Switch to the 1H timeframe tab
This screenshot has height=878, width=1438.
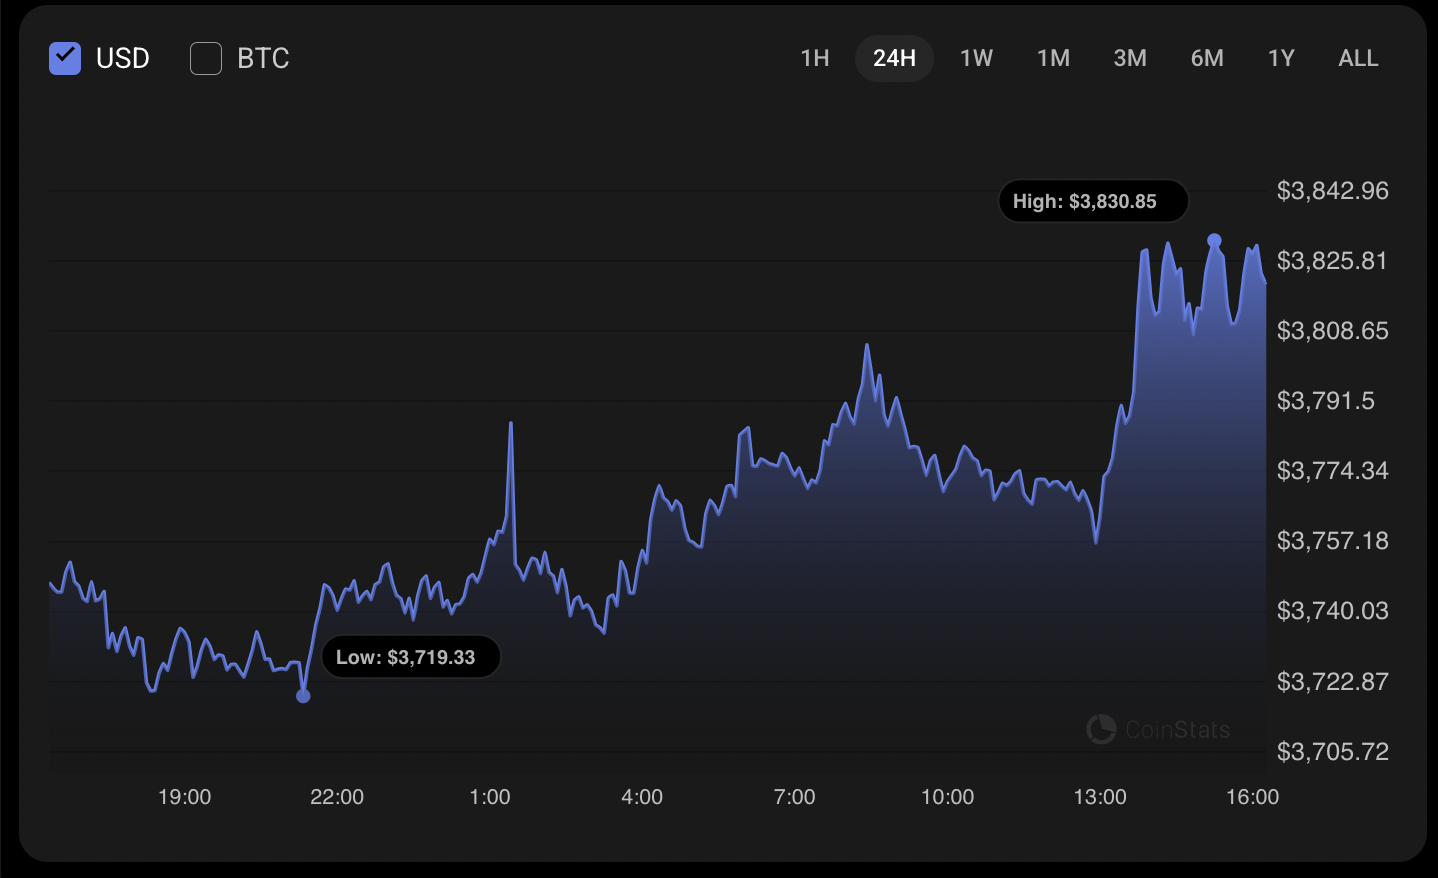pyautogui.click(x=814, y=58)
